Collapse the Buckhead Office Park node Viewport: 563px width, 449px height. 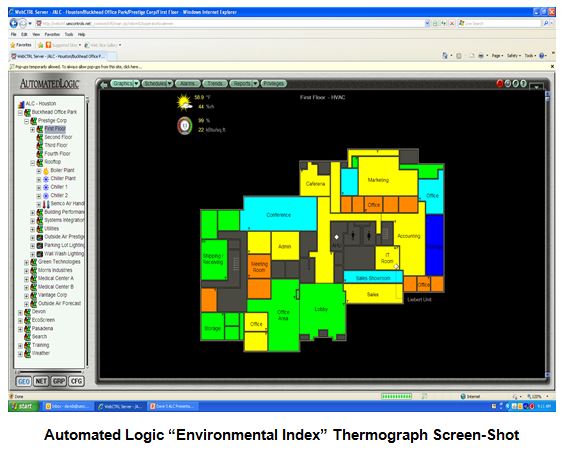click(x=20, y=113)
